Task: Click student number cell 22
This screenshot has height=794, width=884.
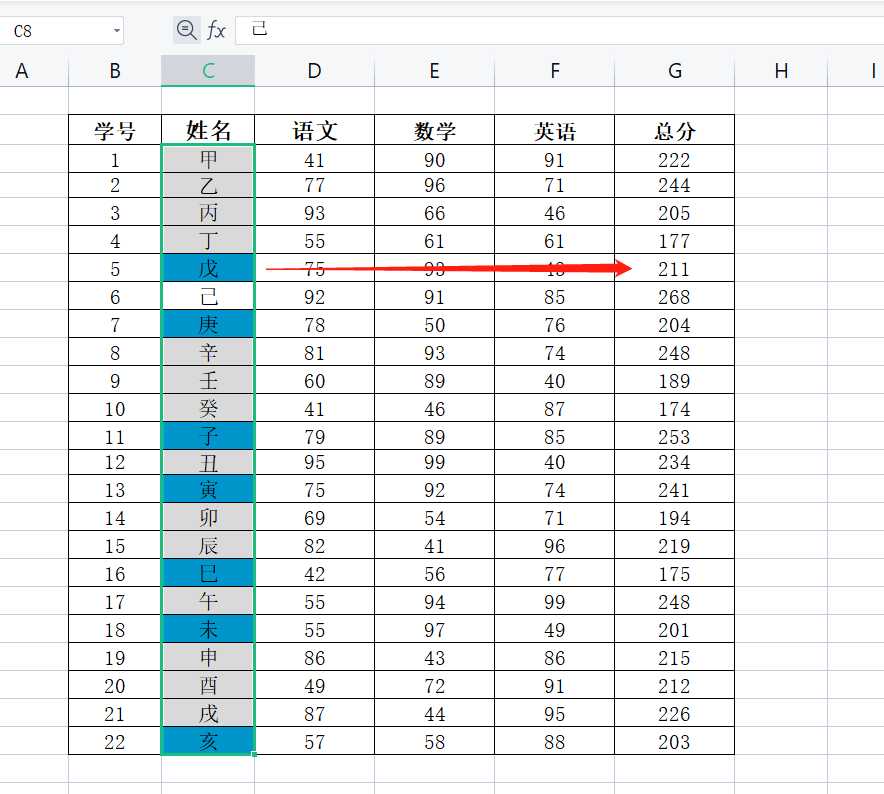Action: 115,740
